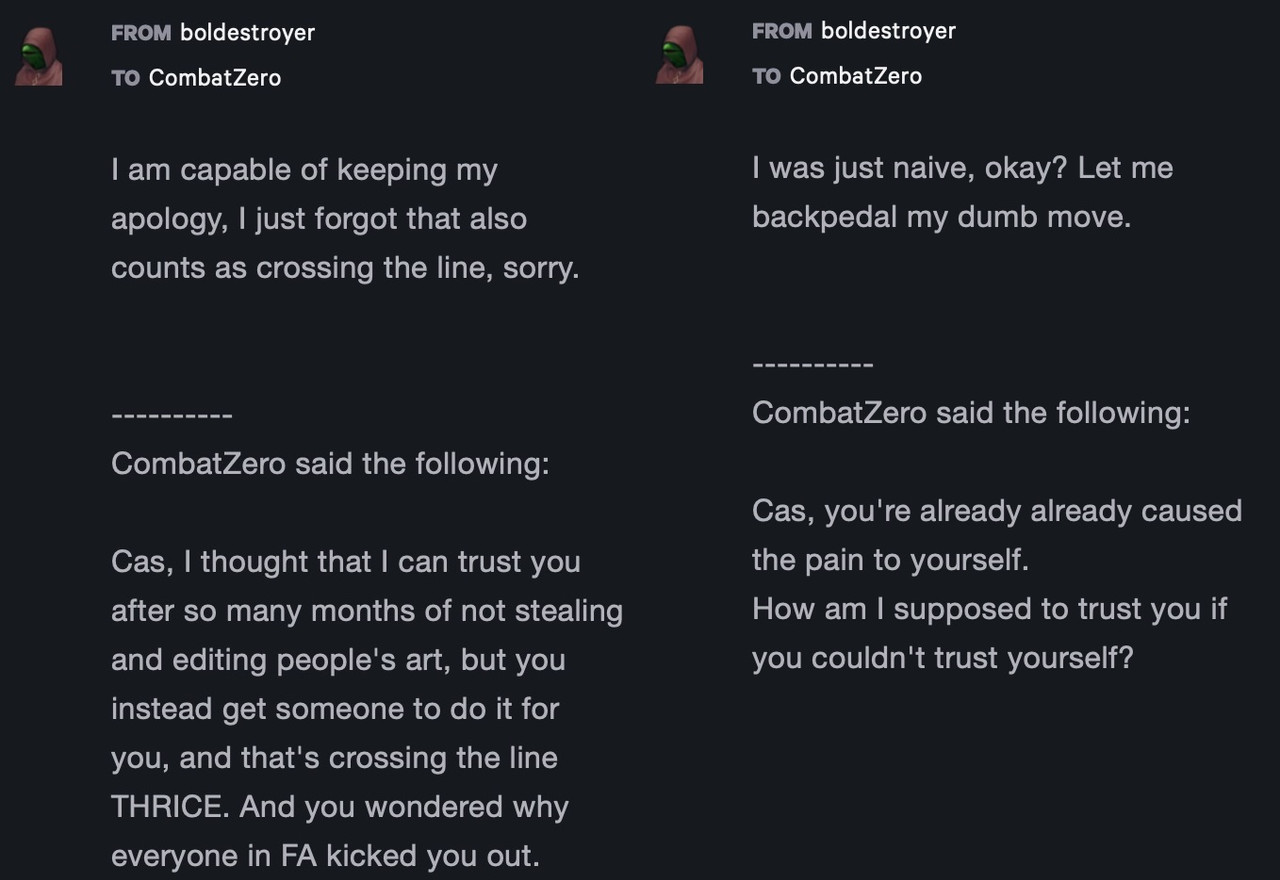Open boldestroyer sender name above naive message

(x=888, y=31)
